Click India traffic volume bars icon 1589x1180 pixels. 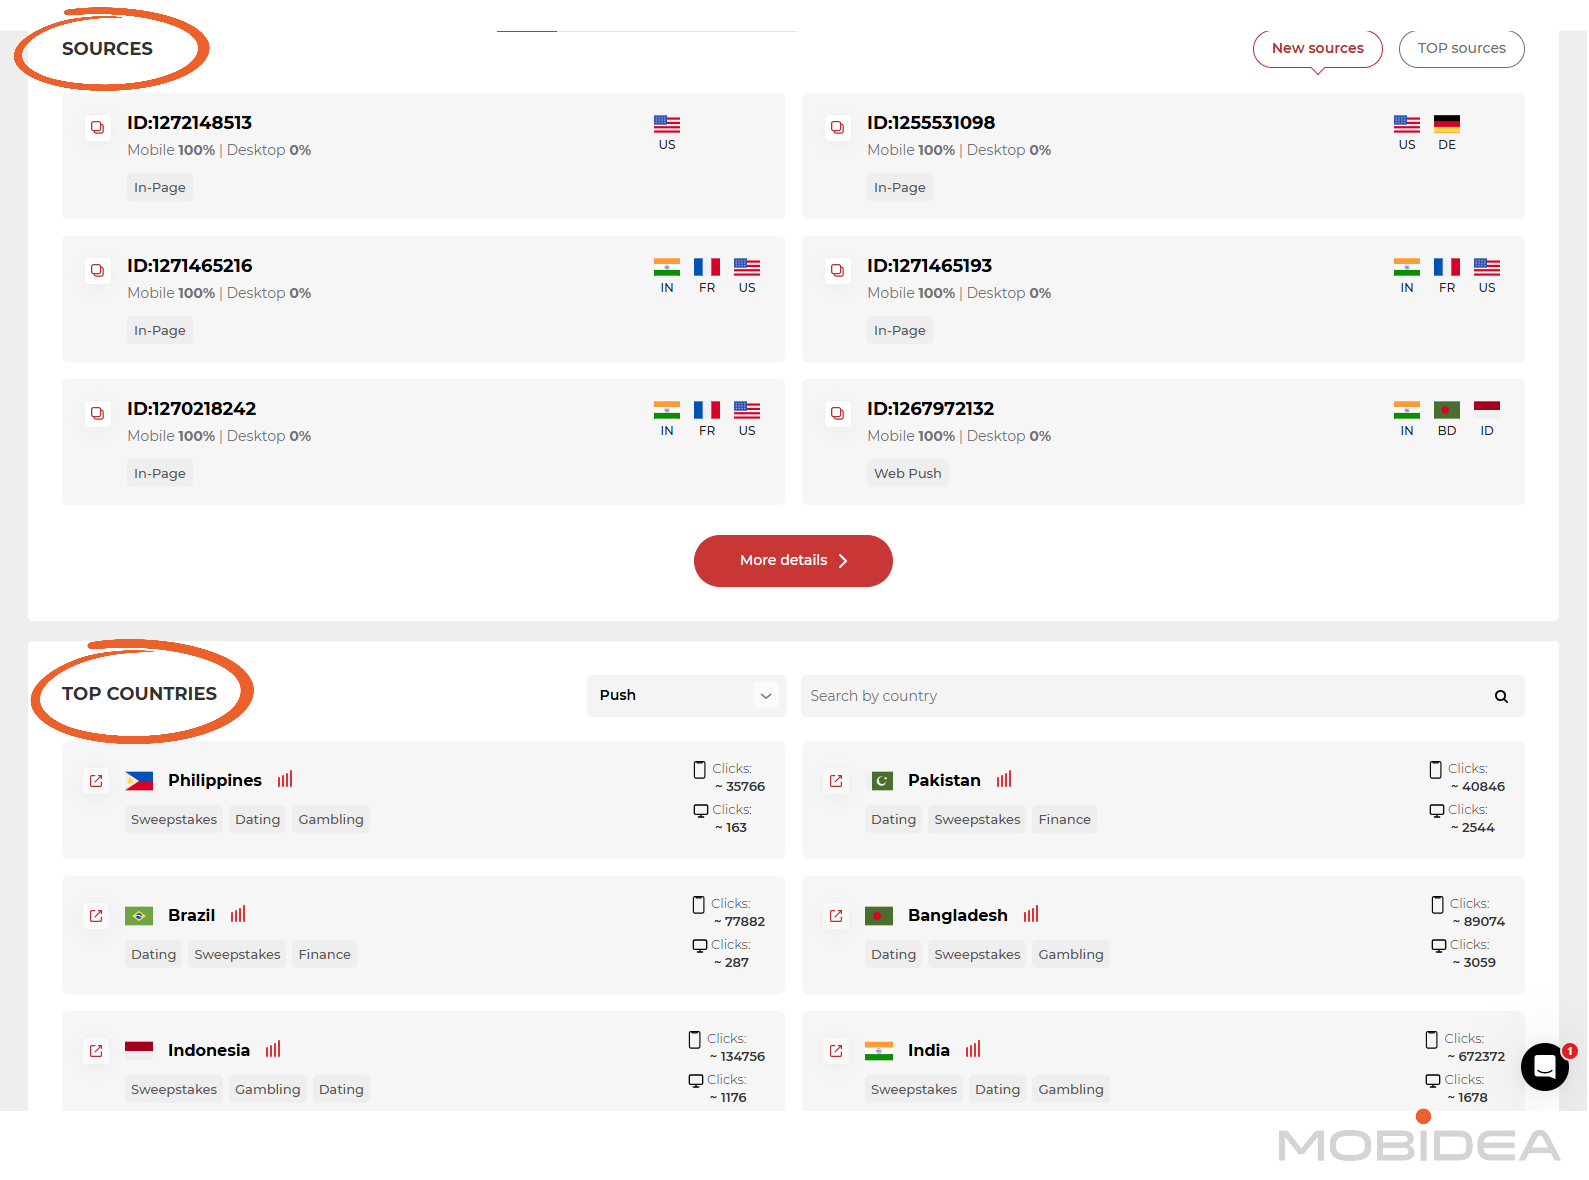point(973,1050)
